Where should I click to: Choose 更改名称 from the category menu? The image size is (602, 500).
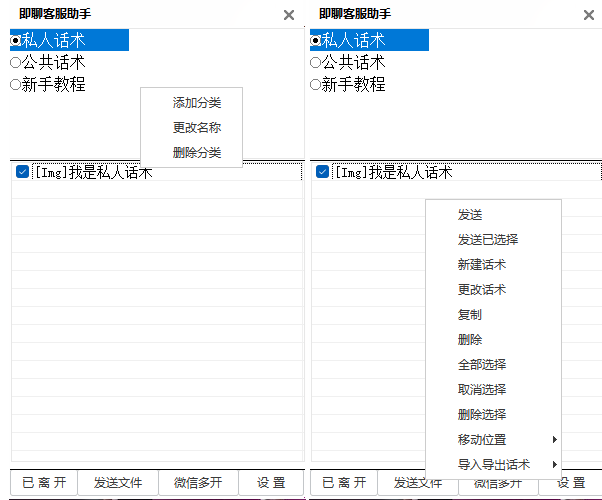click(x=196, y=128)
